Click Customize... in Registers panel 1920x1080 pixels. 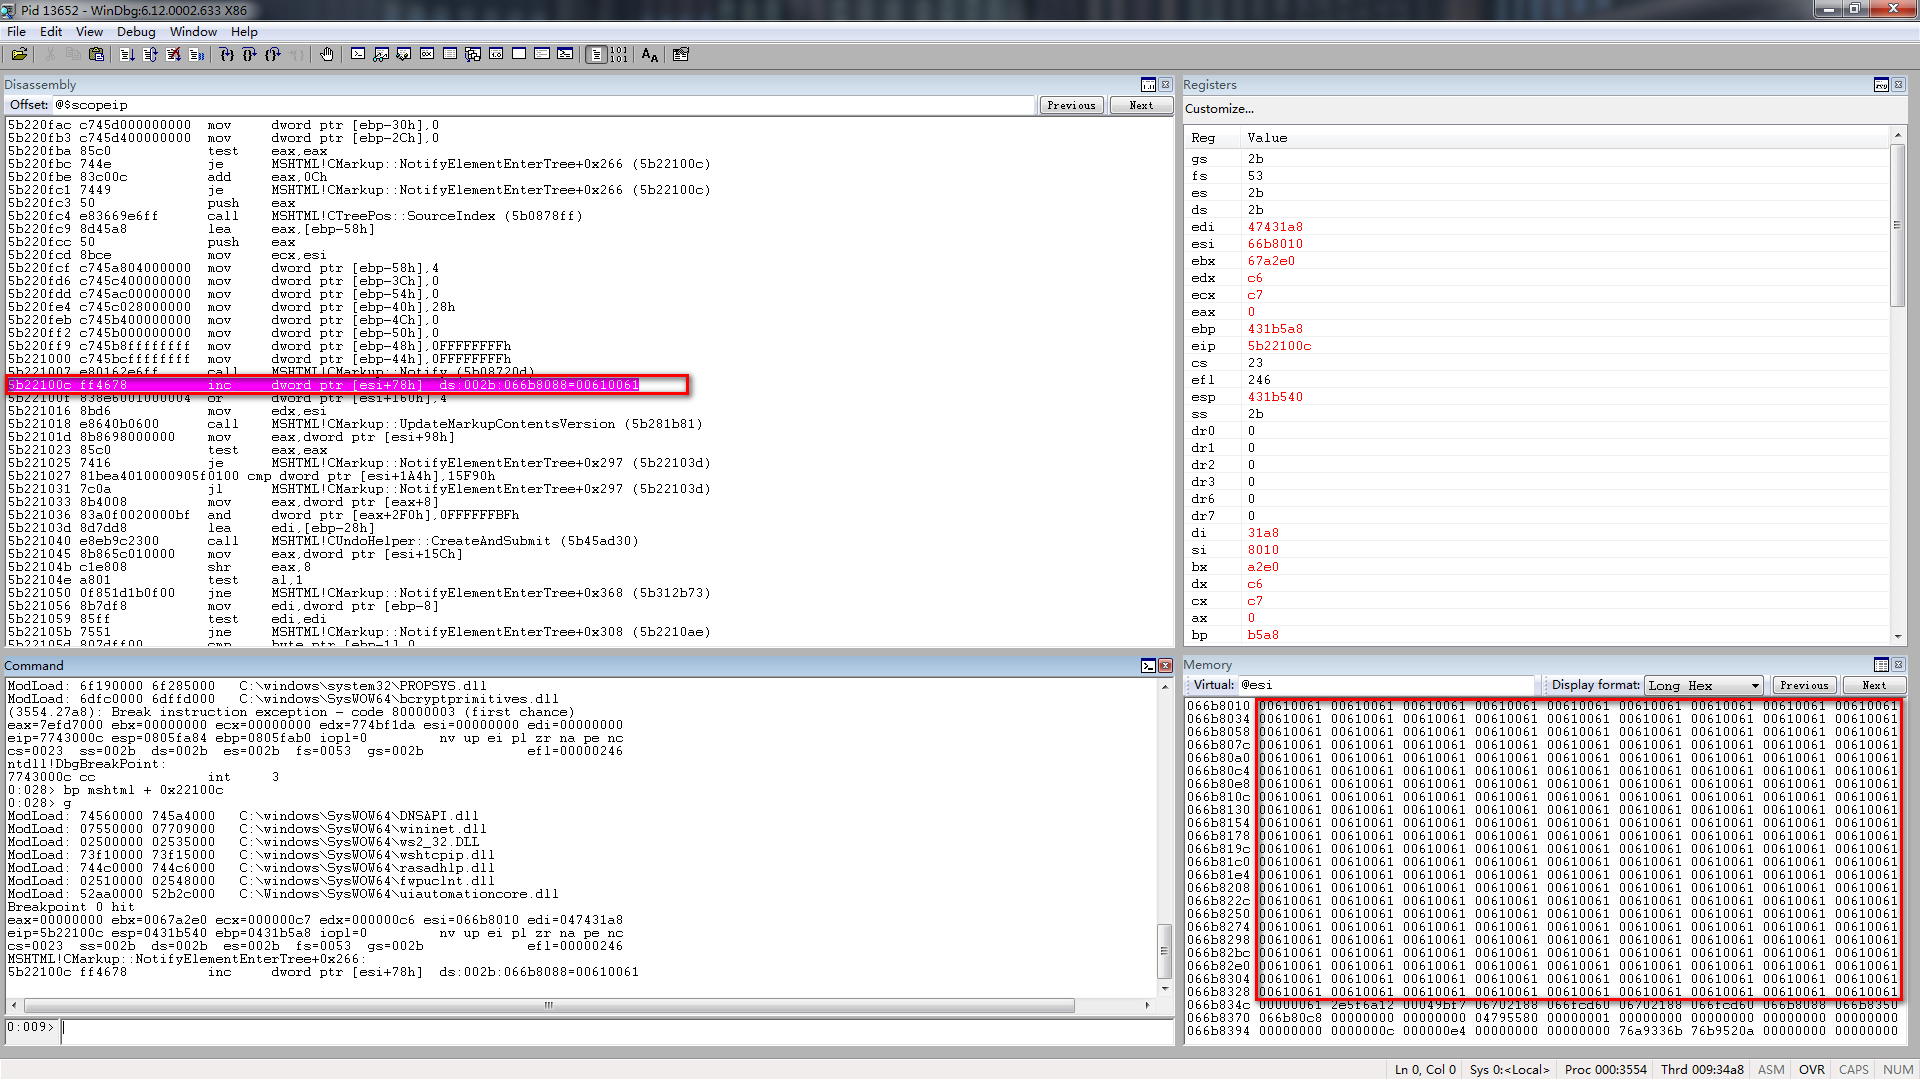(x=1219, y=109)
